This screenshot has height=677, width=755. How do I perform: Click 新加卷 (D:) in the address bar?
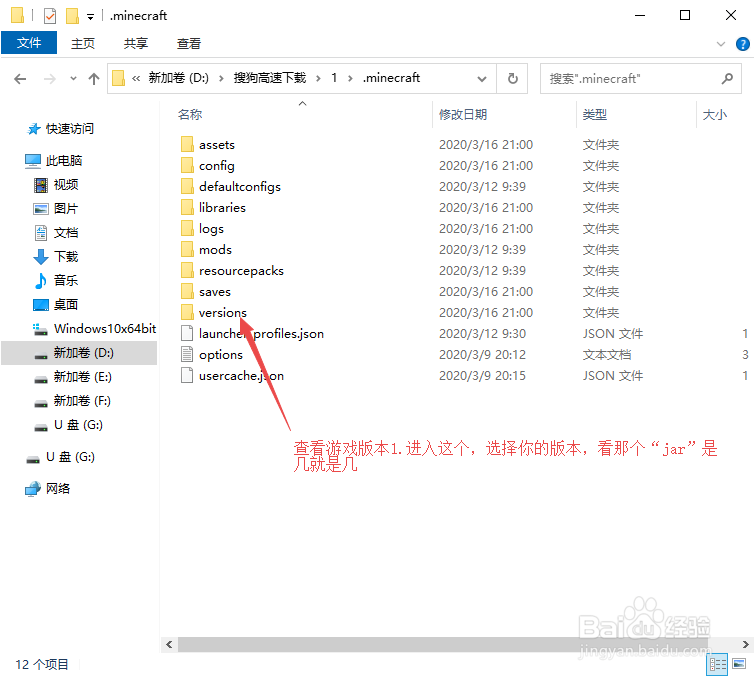point(178,78)
